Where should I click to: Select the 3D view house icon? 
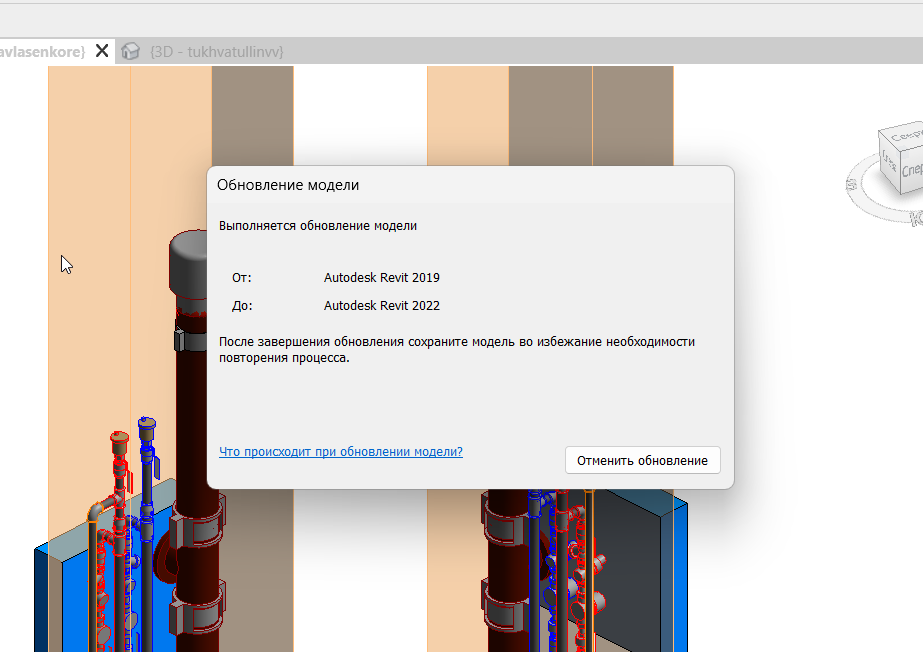click(130, 52)
